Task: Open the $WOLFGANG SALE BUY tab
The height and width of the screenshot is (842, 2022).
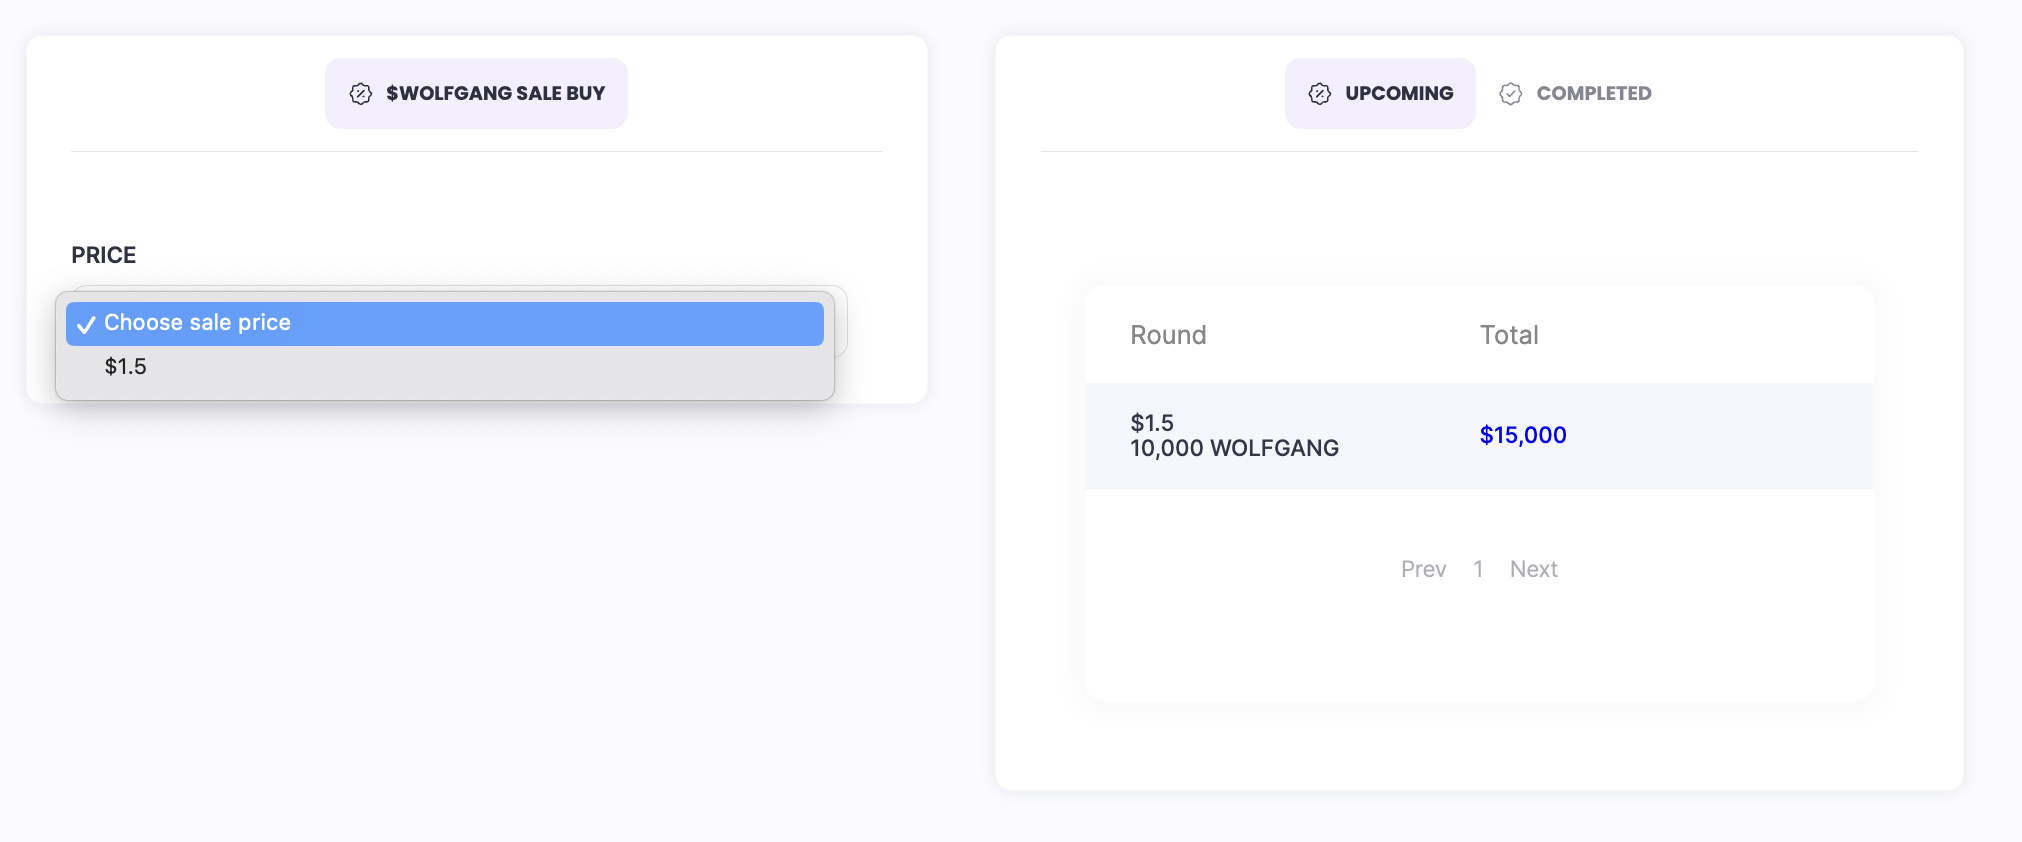Action: [x=495, y=94]
